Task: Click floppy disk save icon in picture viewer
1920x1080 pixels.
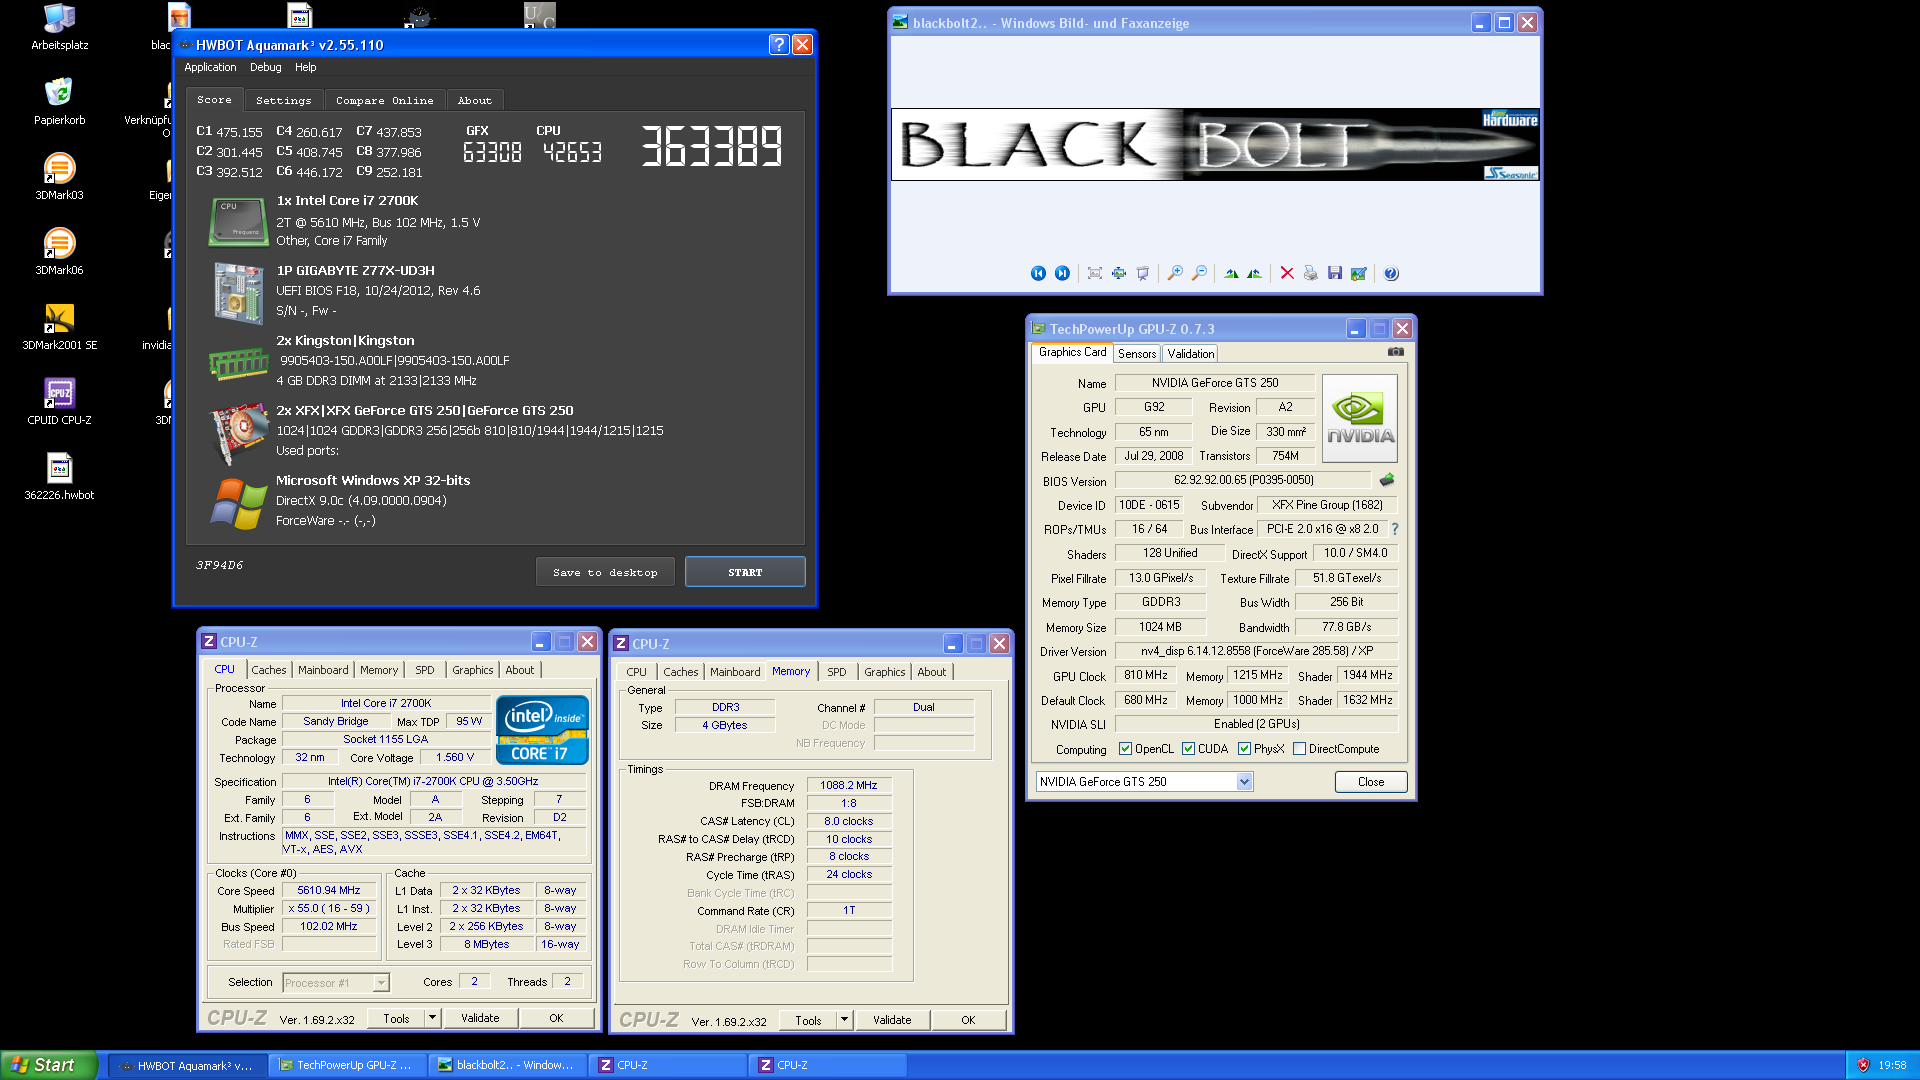Action: point(1334,273)
